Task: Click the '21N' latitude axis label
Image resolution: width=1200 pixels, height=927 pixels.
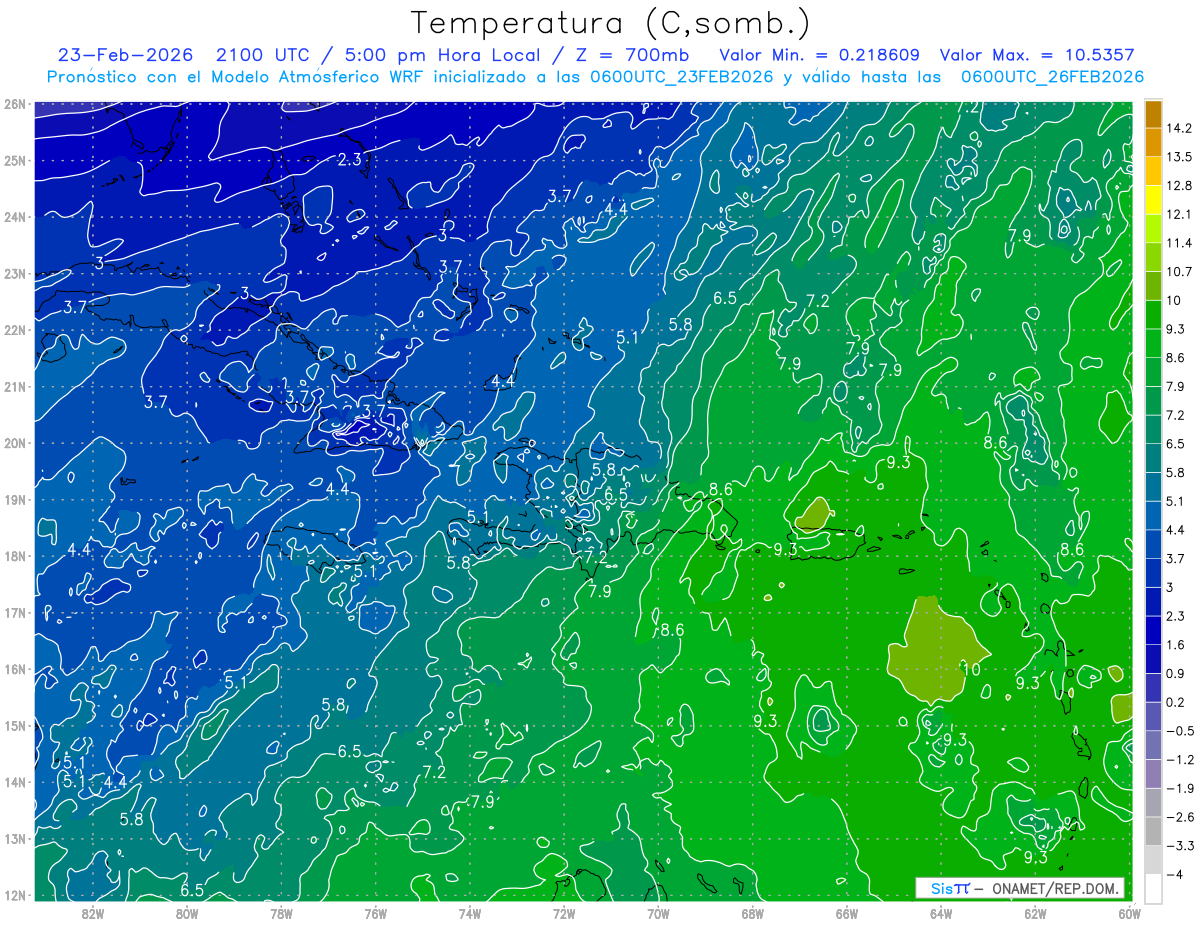Action: tap(15, 386)
